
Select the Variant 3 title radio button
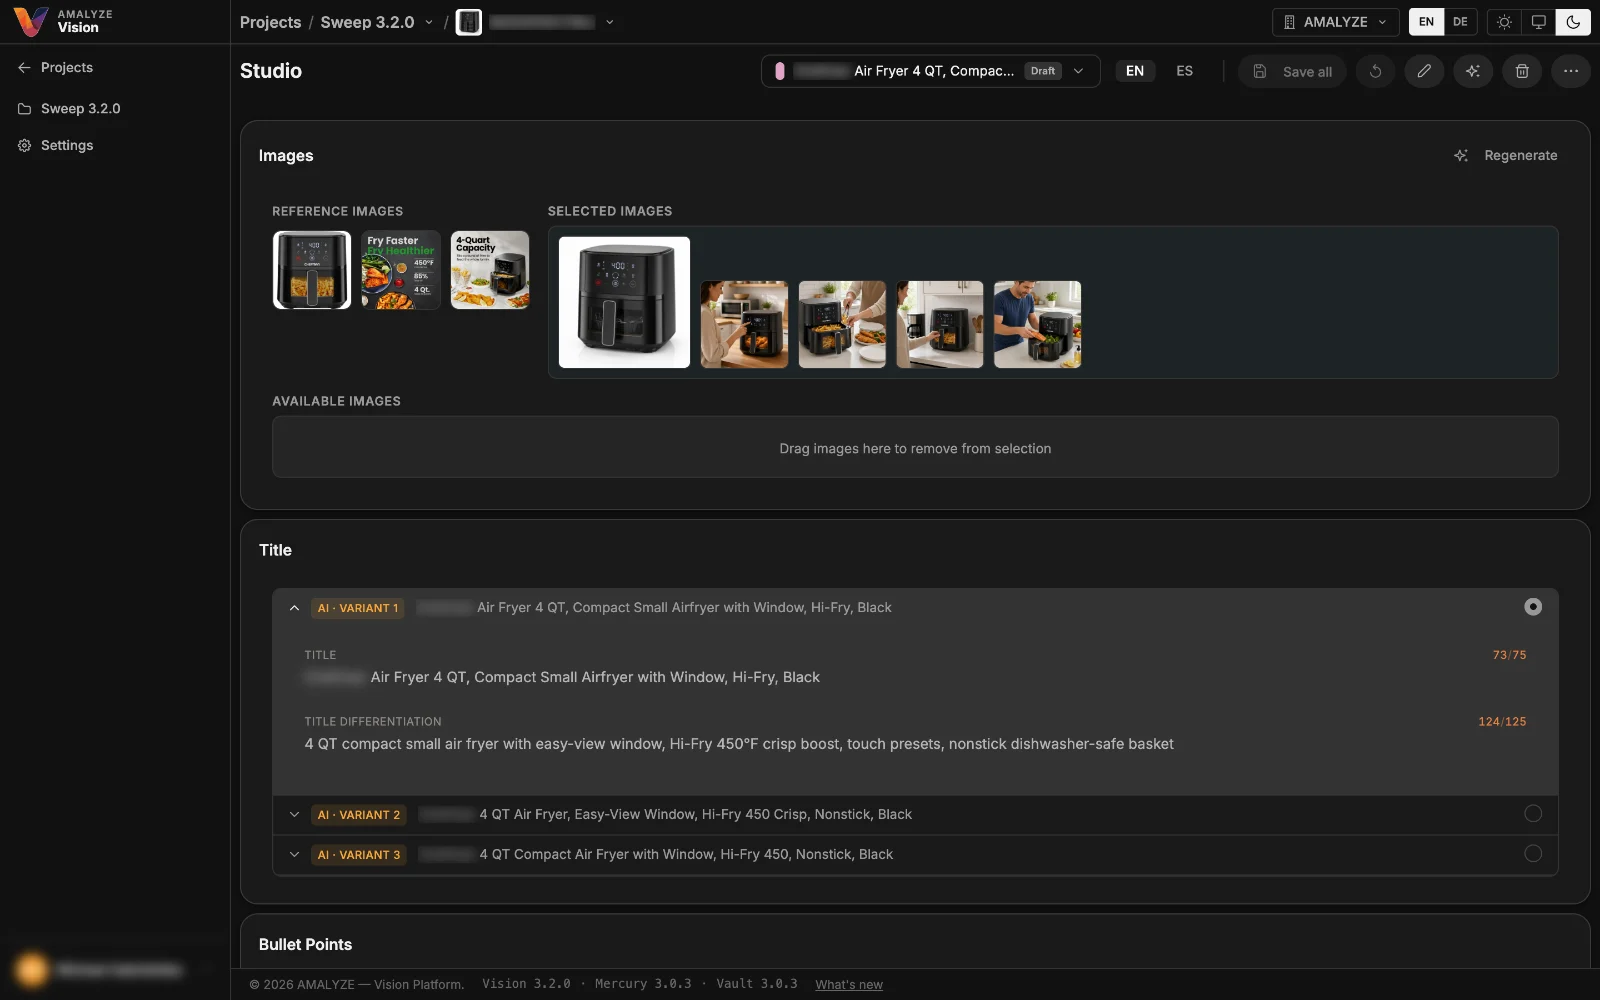pyautogui.click(x=1533, y=854)
